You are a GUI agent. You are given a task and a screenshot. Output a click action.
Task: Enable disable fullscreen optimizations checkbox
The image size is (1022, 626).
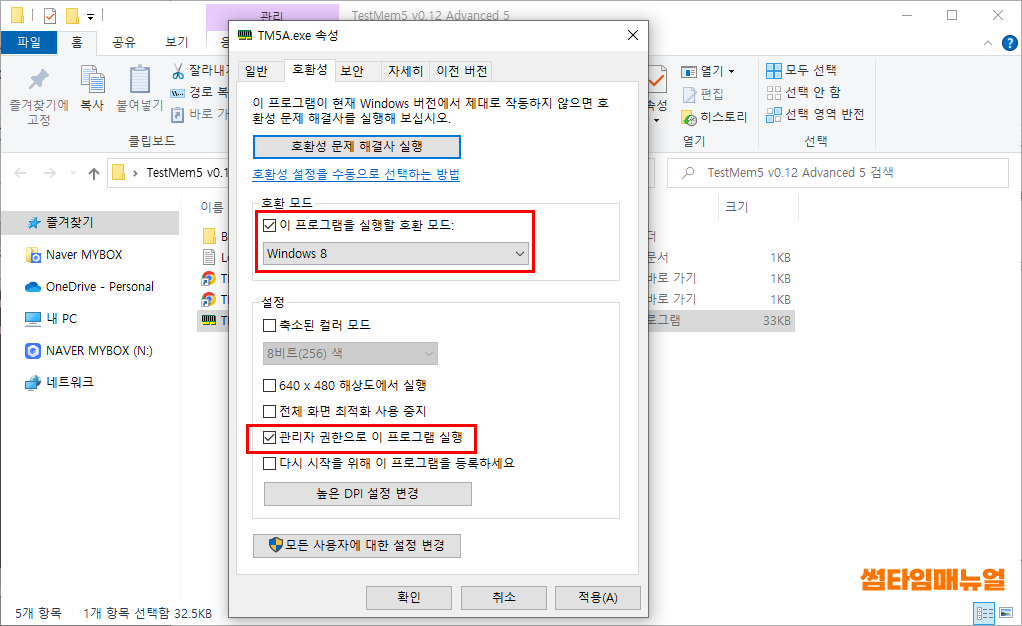tap(269, 411)
